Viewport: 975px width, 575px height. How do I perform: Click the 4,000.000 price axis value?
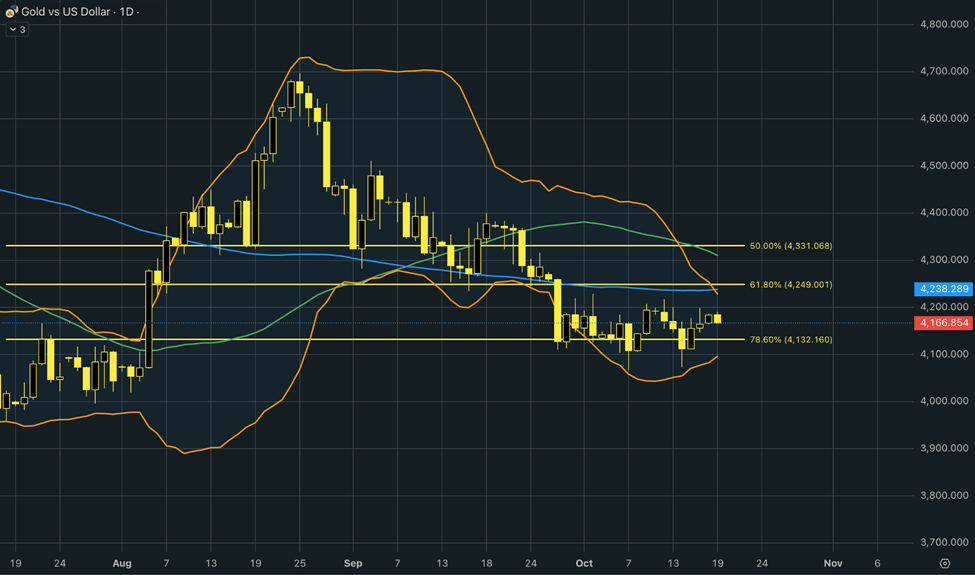coord(944,400)
